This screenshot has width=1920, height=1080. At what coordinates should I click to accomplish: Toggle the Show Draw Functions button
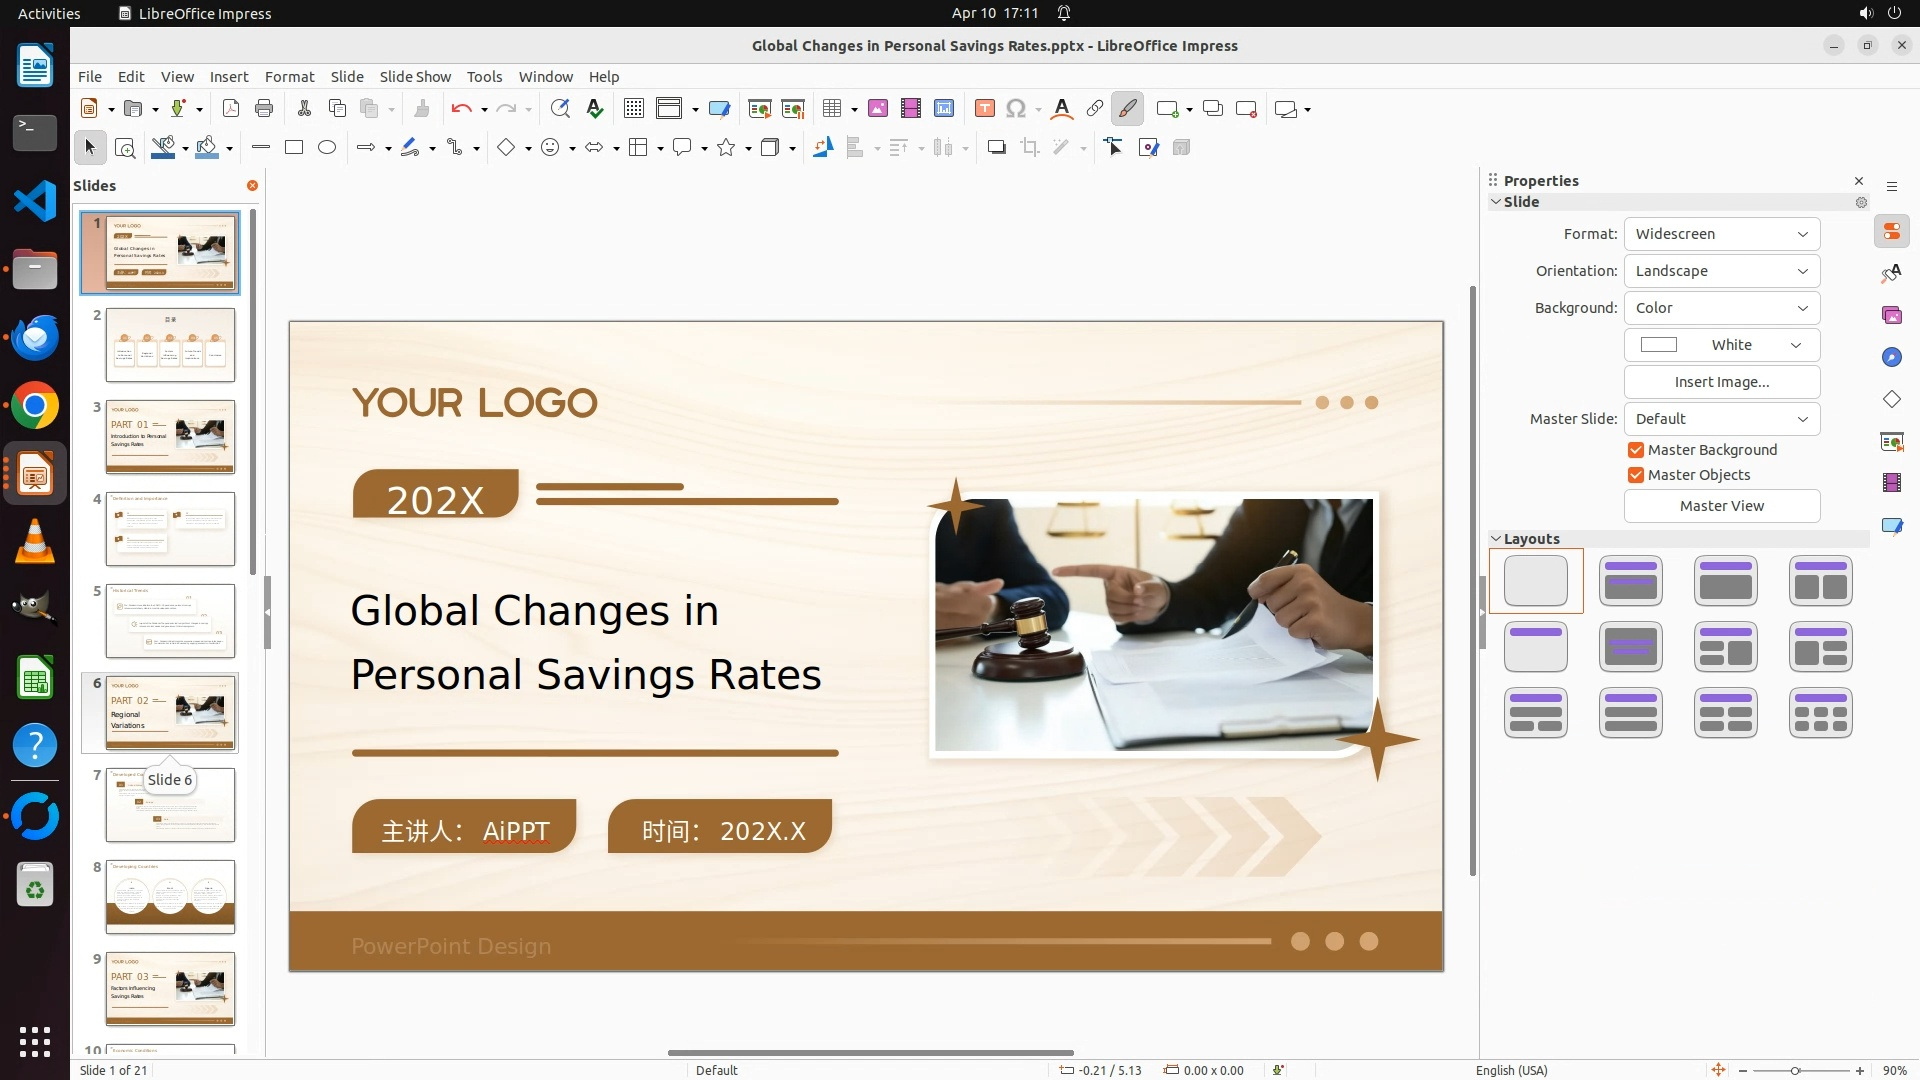(1127, 109)
